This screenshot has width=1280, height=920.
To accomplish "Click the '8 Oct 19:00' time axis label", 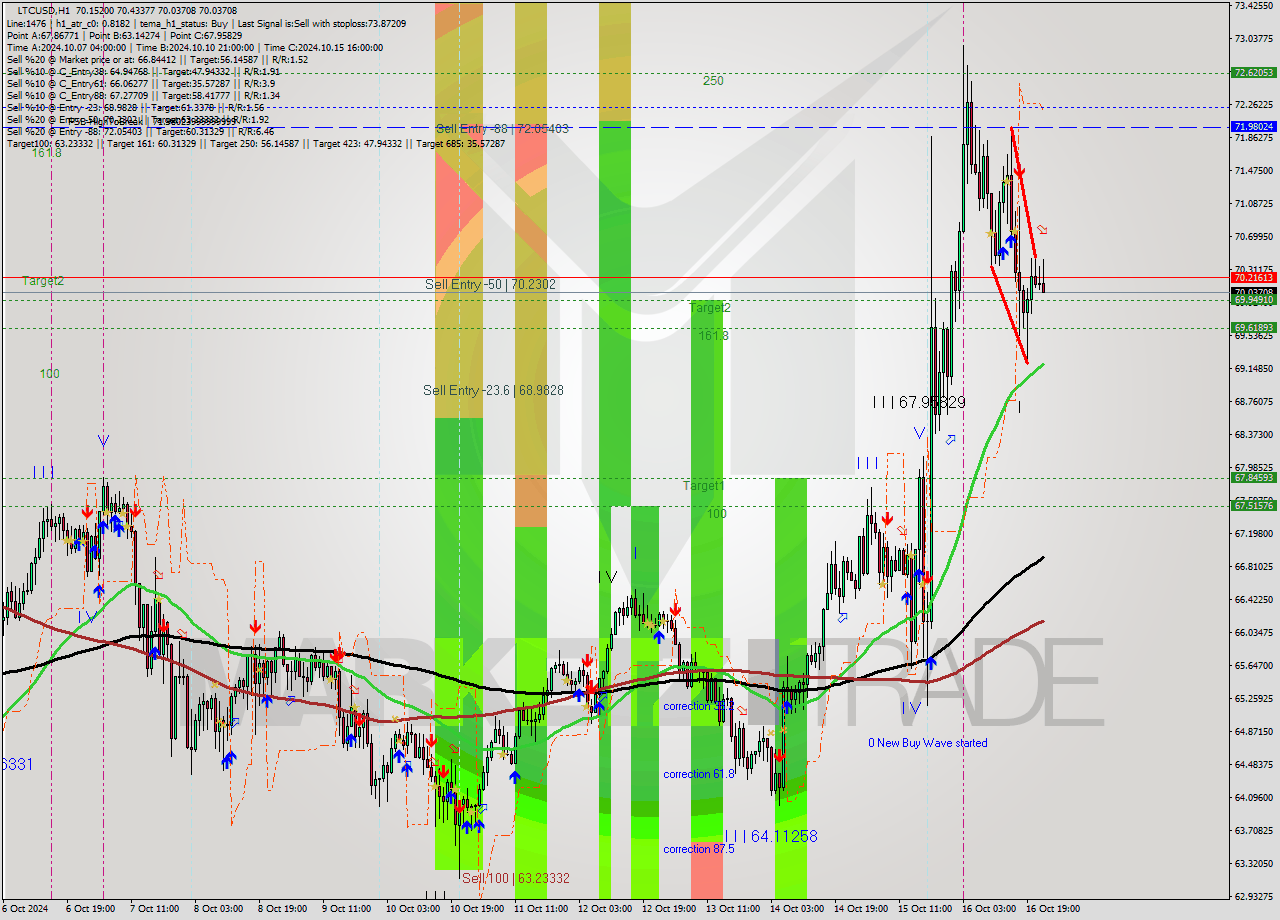I will [283, 909].
